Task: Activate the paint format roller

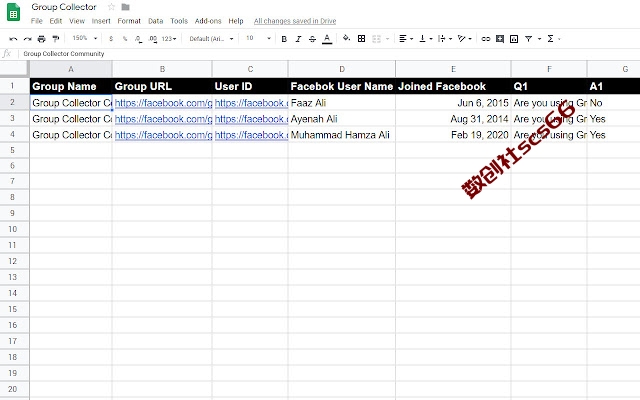Action: click(56, 39)
